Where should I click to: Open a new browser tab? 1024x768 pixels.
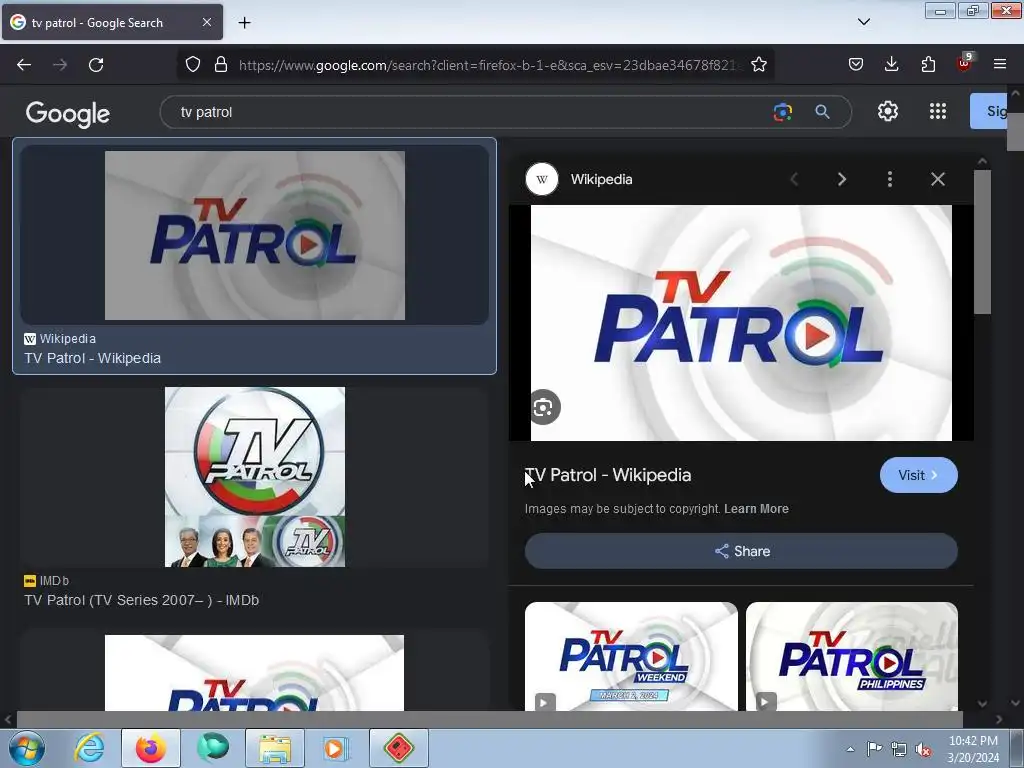pyautogui.click(x=244, y=23)
